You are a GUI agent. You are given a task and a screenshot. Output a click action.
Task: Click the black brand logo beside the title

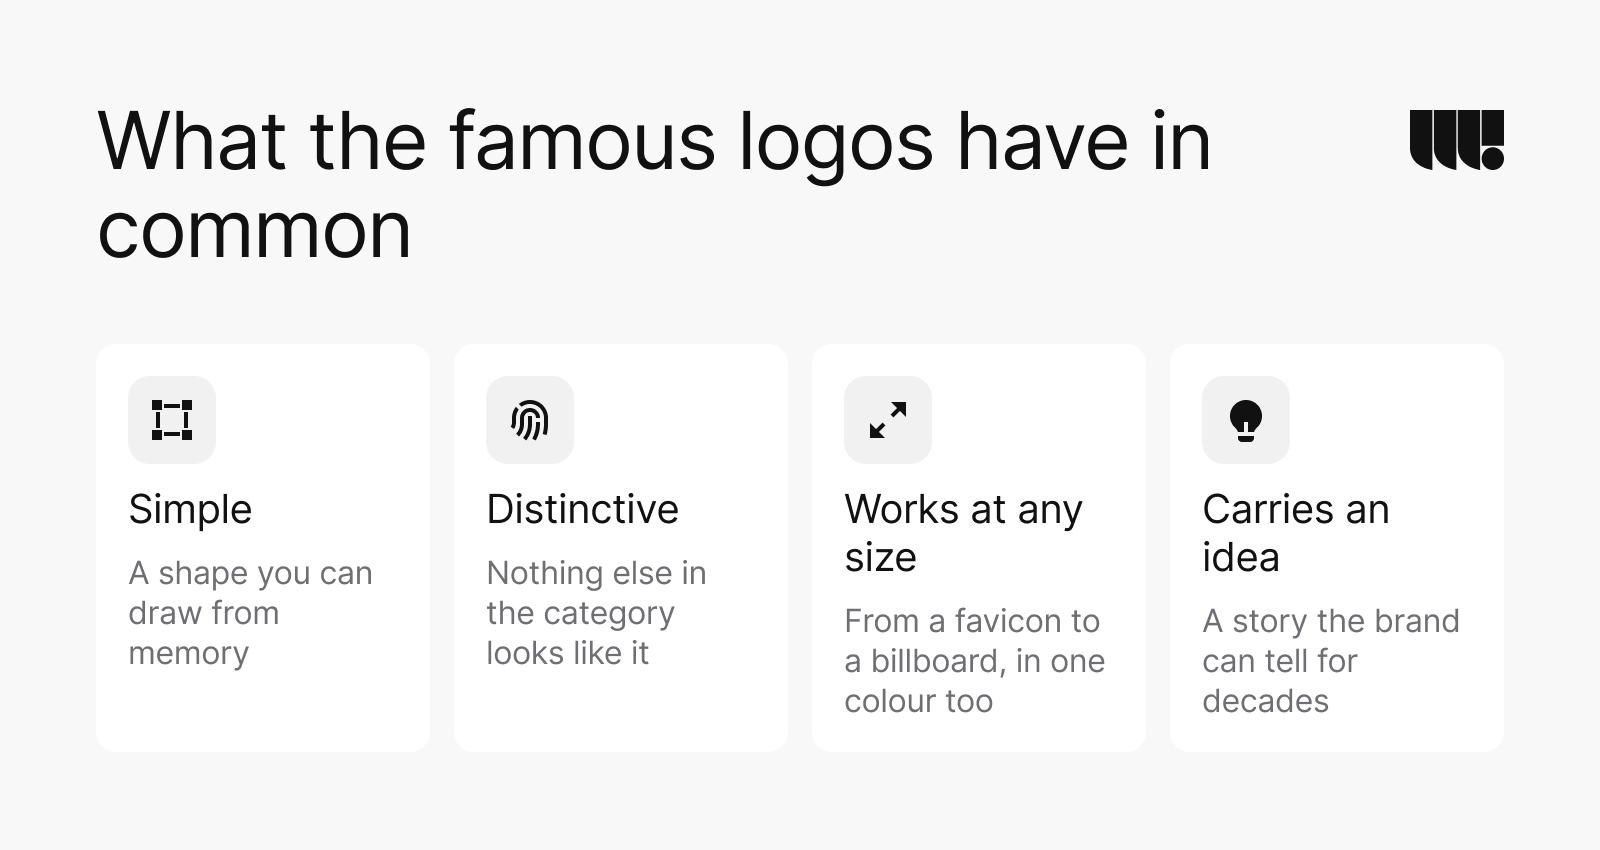pos(1457,140)
